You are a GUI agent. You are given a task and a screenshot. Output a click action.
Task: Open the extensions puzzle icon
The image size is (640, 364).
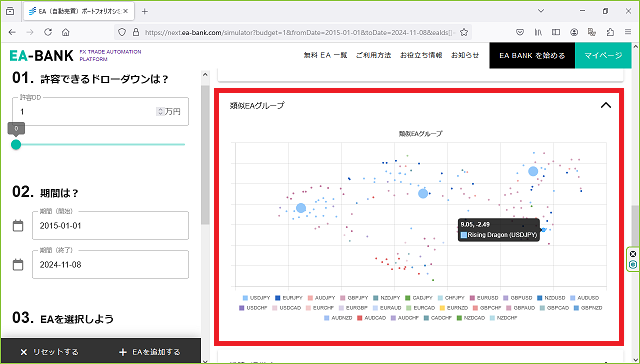point(610,32)
